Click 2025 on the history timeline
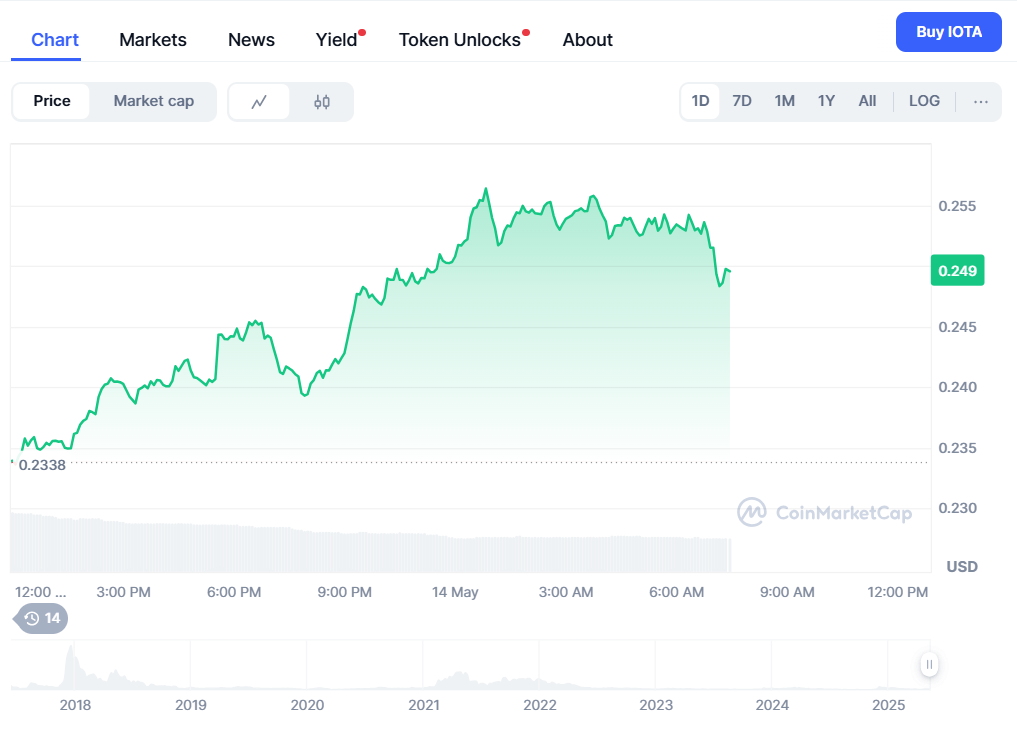 889,705
